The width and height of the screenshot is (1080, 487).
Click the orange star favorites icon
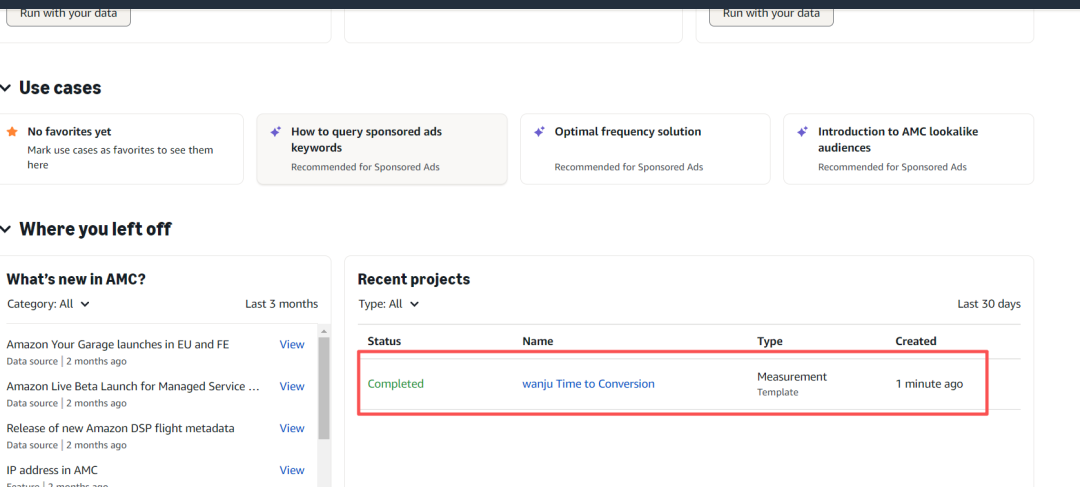(x=12, y=132)
